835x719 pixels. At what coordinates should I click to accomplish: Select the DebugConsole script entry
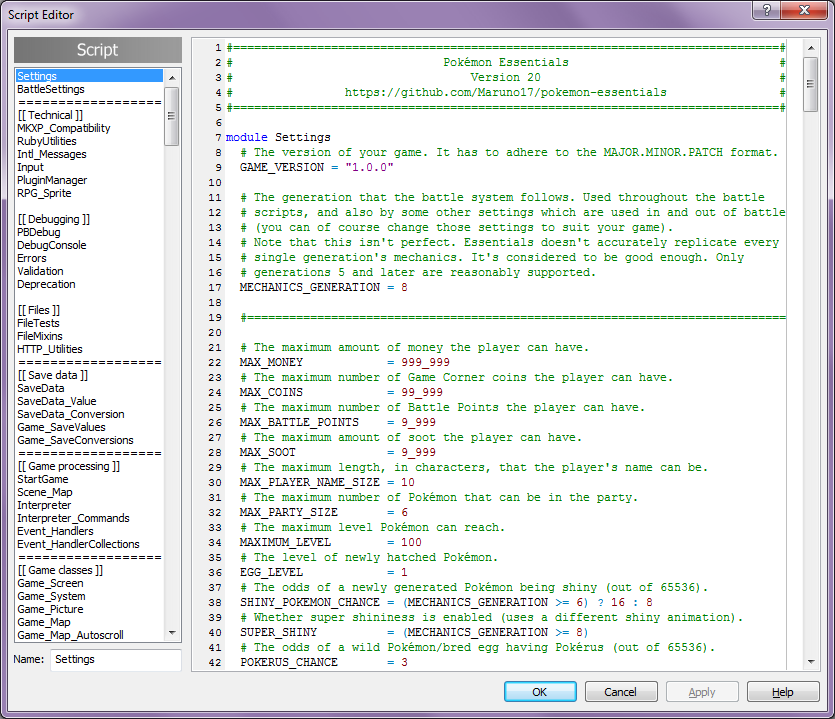tap(52, 245)
